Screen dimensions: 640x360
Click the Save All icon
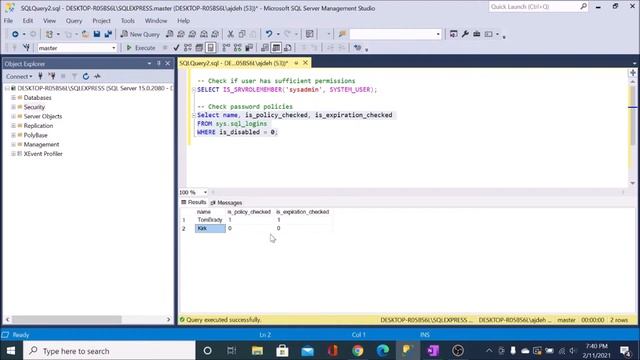point(108,34)
